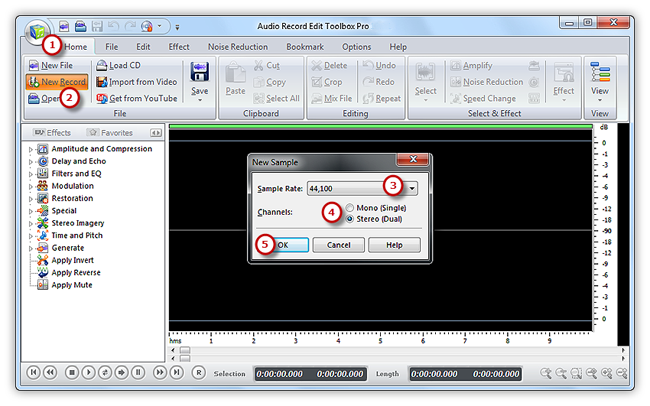Open the Edit ribbon tab
The image size is (650, 406).
[x=143, y=47]
